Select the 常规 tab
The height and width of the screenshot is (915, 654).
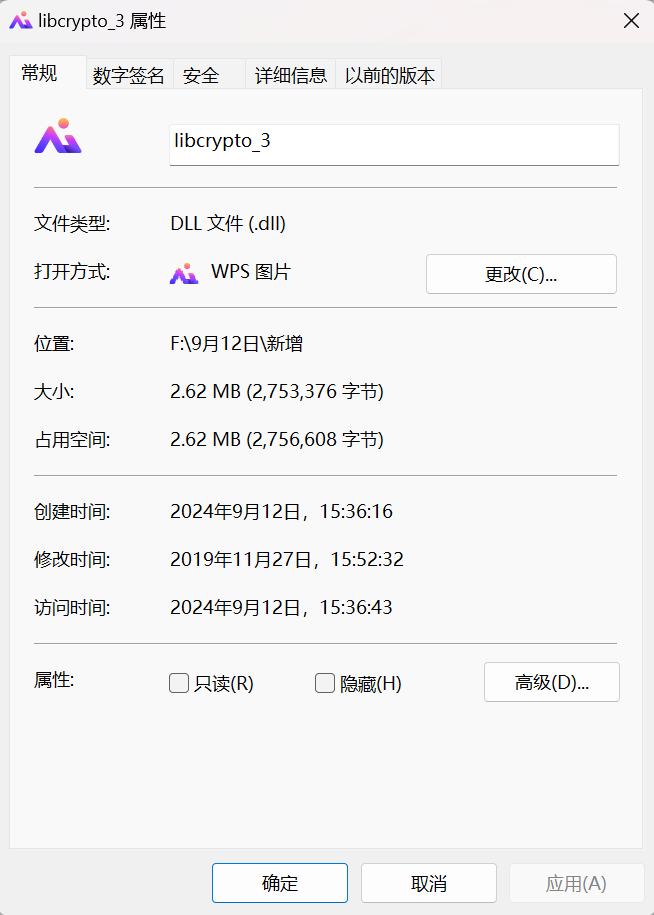[40, 74]
